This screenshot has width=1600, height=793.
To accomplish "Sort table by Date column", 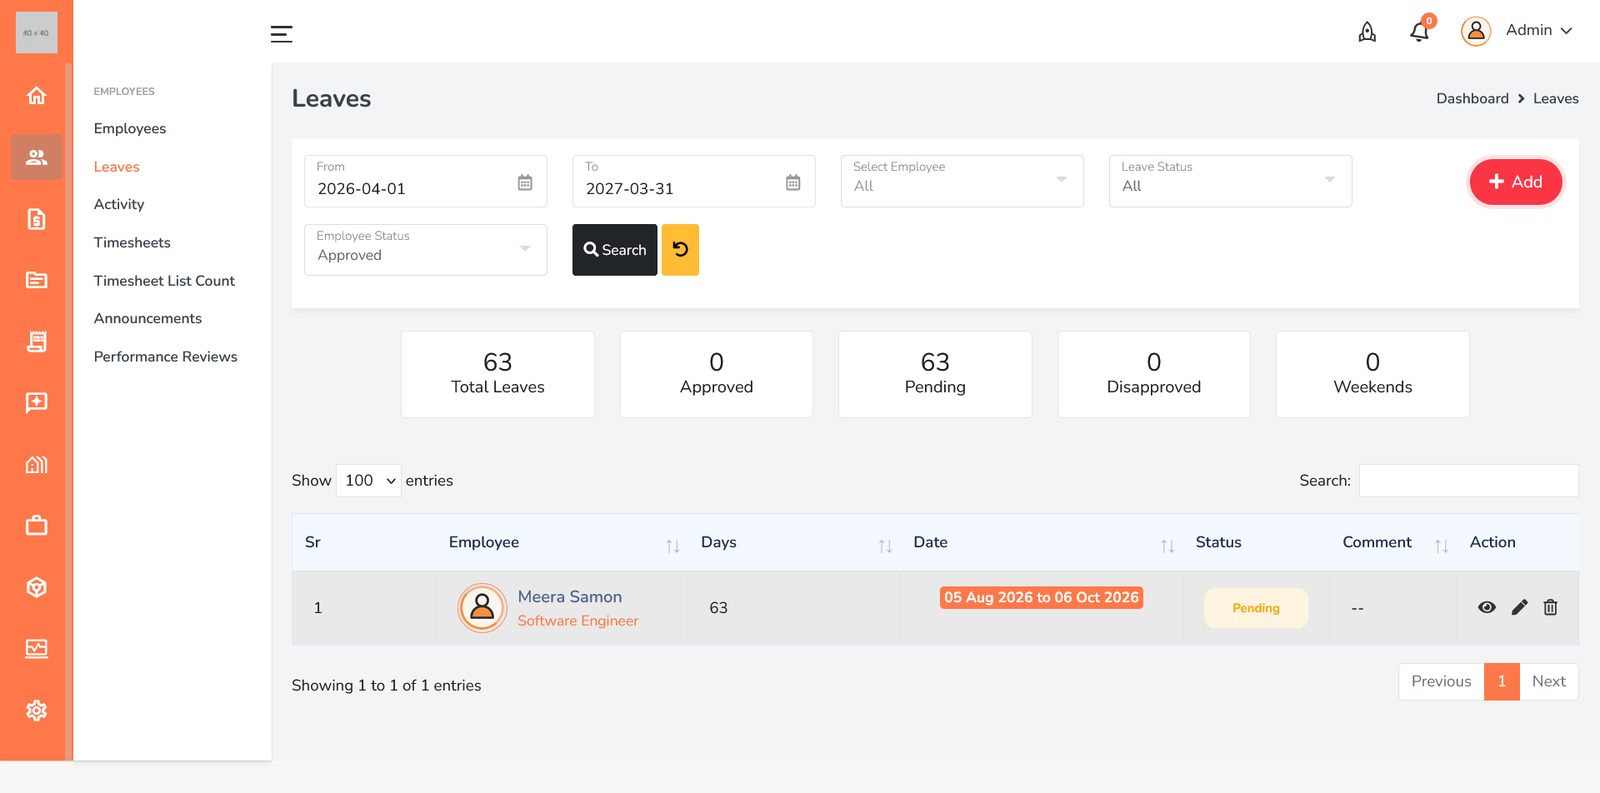I will (x=1167, y=546).
